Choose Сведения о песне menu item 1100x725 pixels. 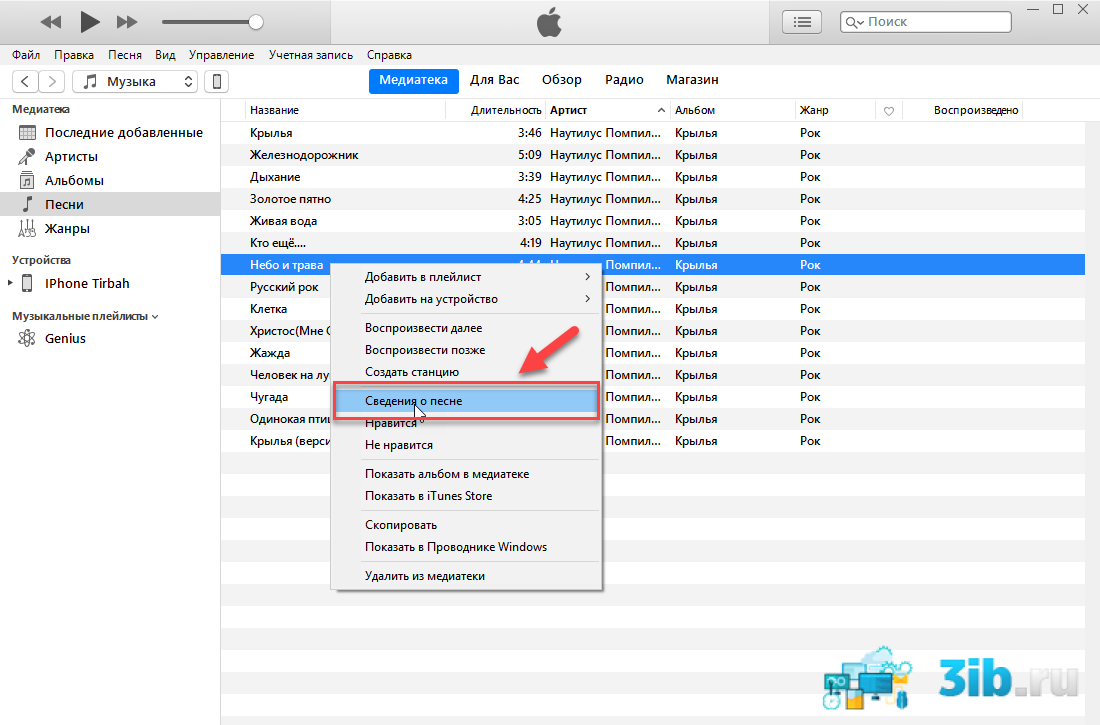(x=467, y=401)
